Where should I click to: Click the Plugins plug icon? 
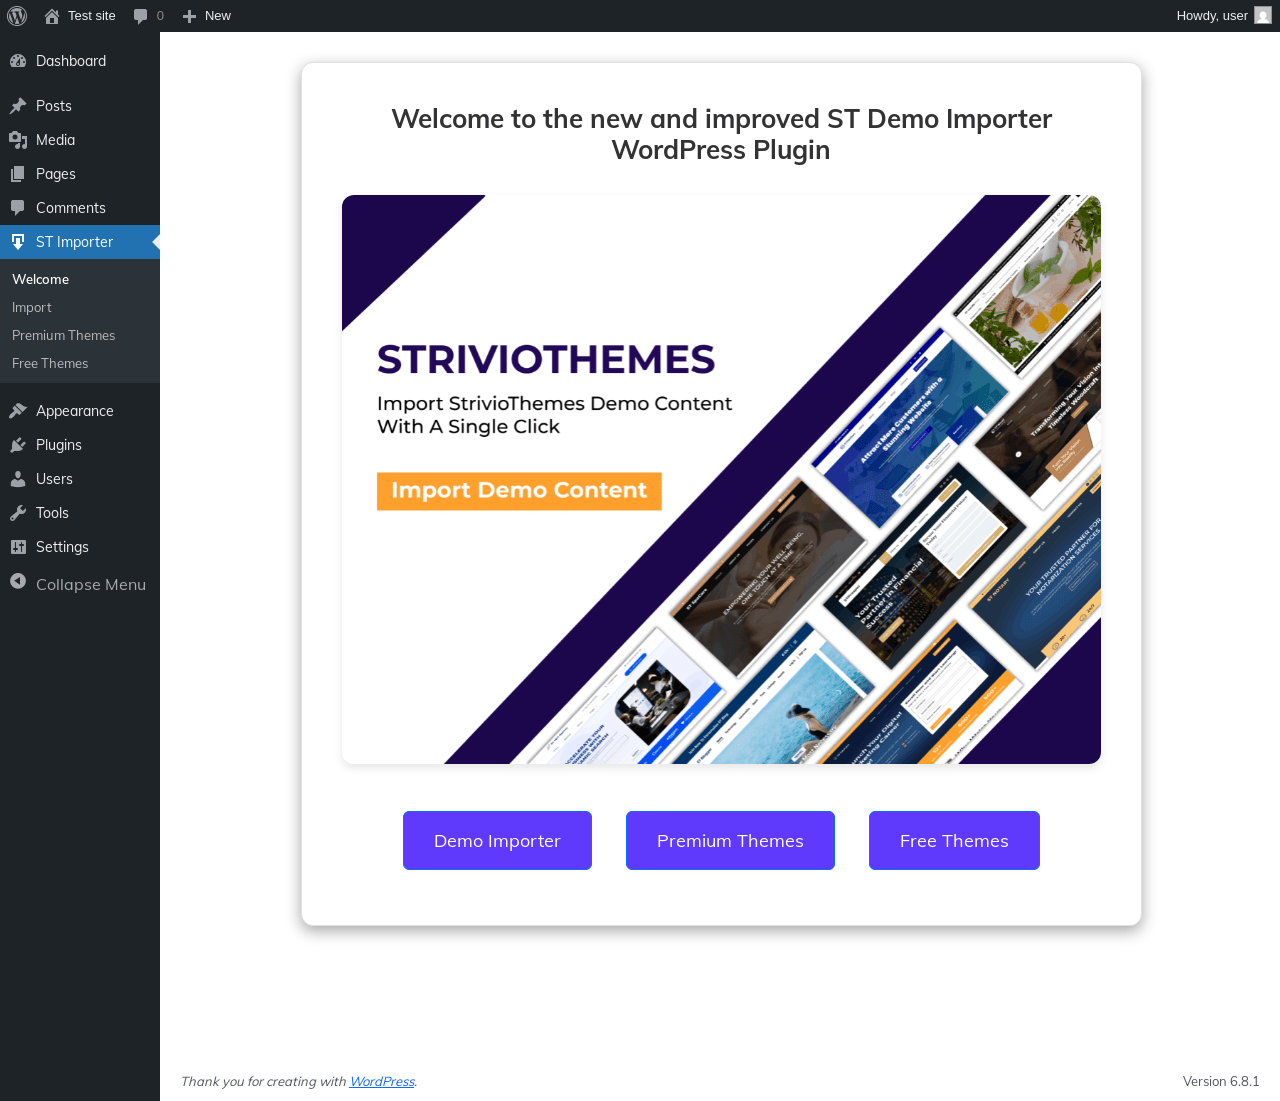(x=18, y=445)
